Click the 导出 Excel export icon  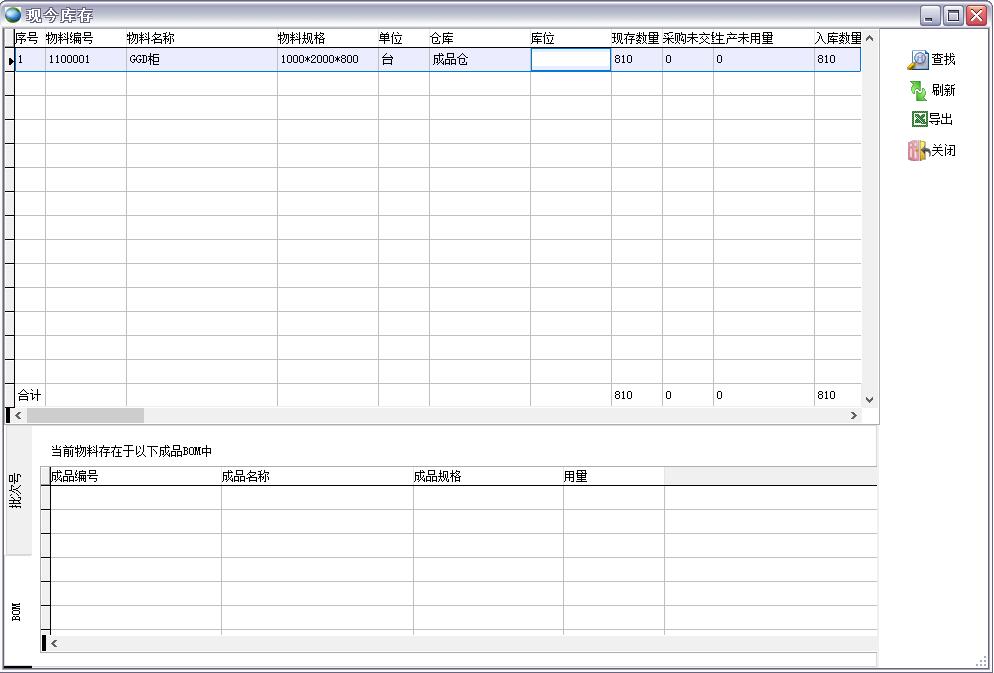[919, 119]
